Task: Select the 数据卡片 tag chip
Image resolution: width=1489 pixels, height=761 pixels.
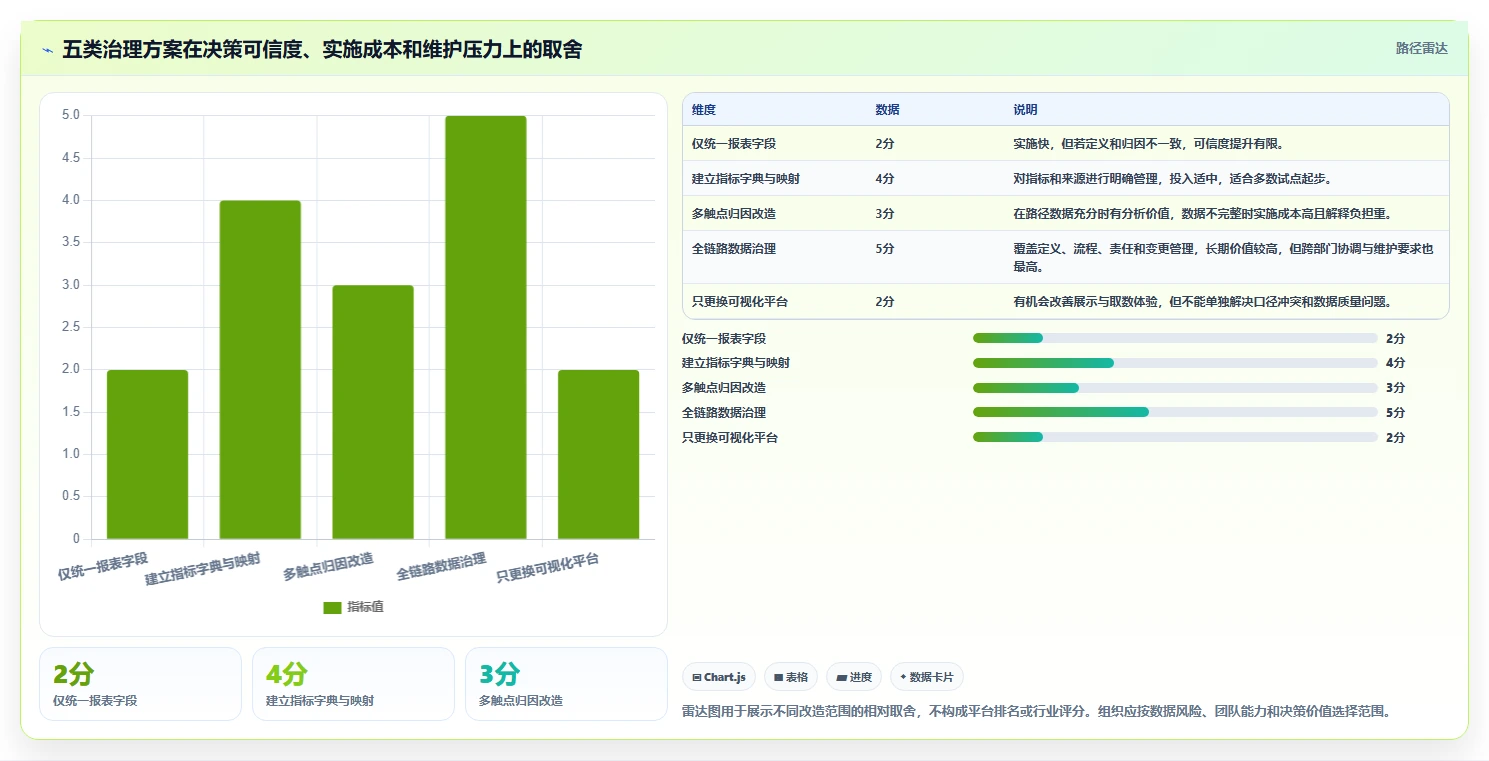Action: [x=926, y=677]
